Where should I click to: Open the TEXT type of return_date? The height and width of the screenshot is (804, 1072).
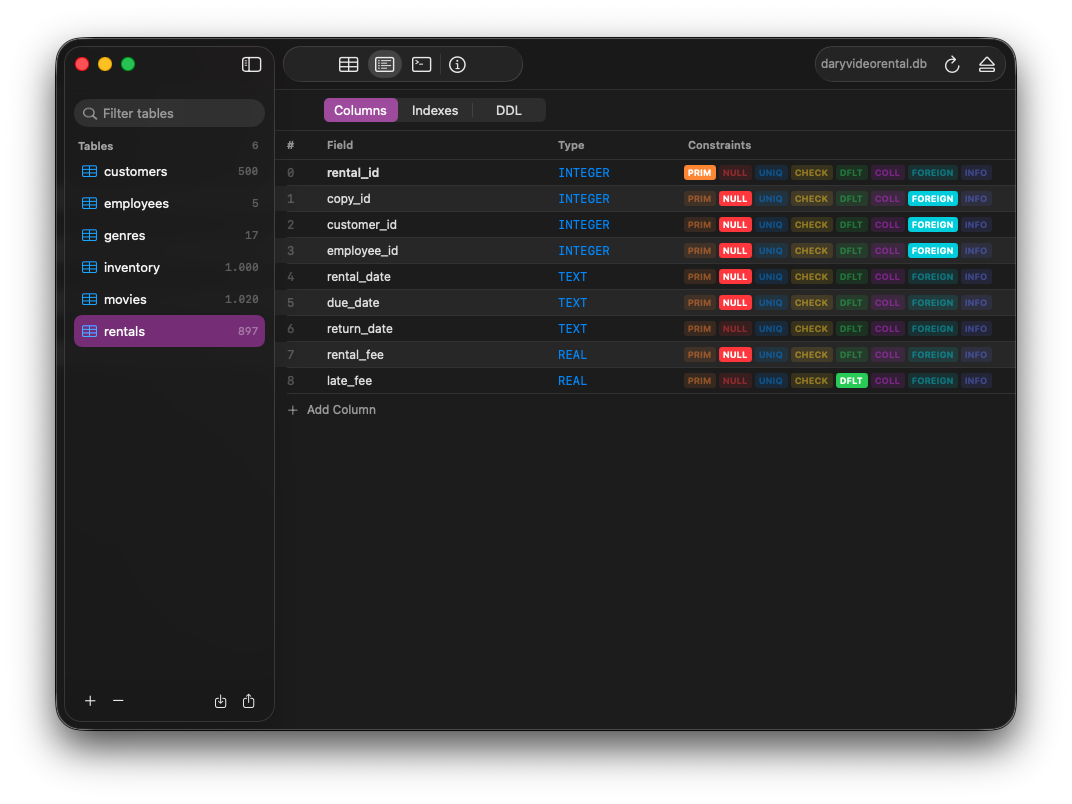(572, 329)
